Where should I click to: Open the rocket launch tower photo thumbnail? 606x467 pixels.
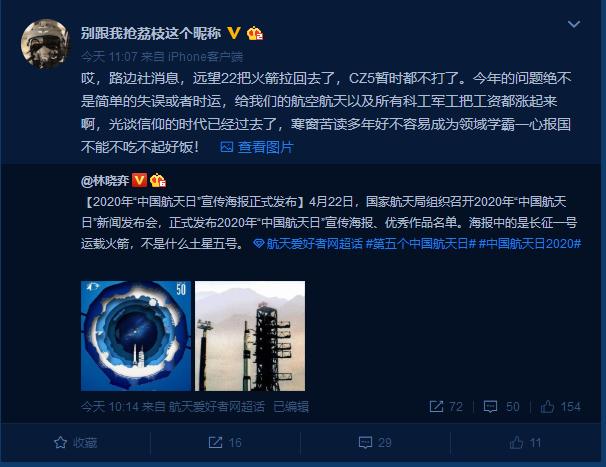point(250,336)
